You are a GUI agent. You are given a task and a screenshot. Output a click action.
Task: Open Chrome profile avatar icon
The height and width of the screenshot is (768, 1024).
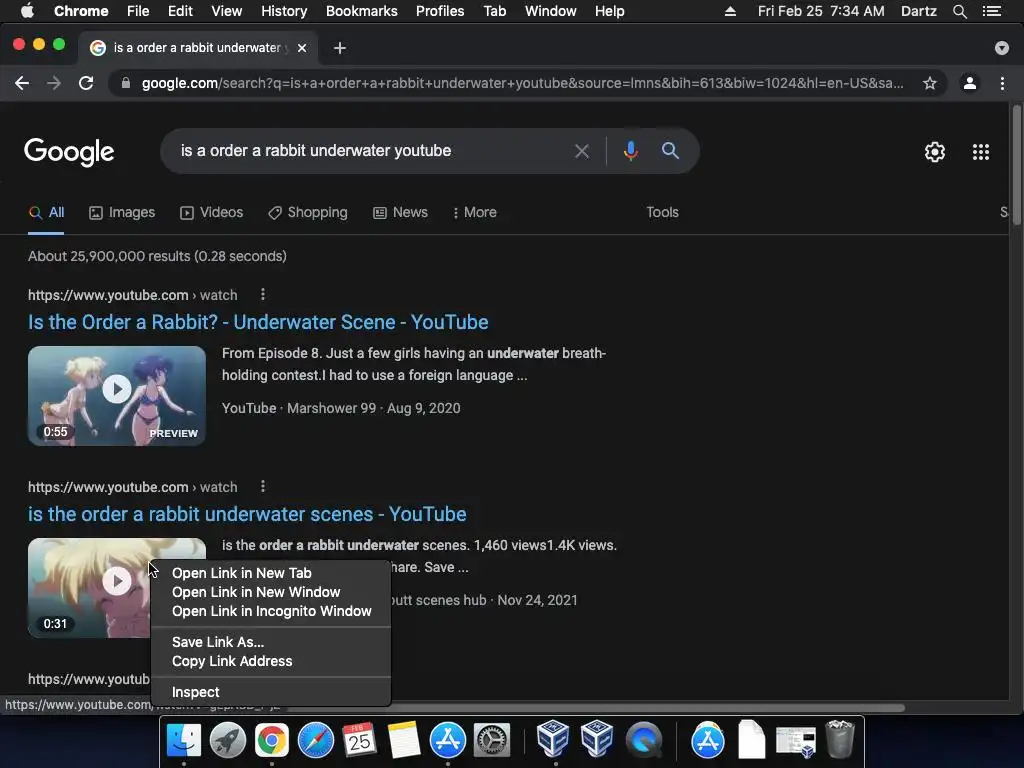[x=970, y=83]
